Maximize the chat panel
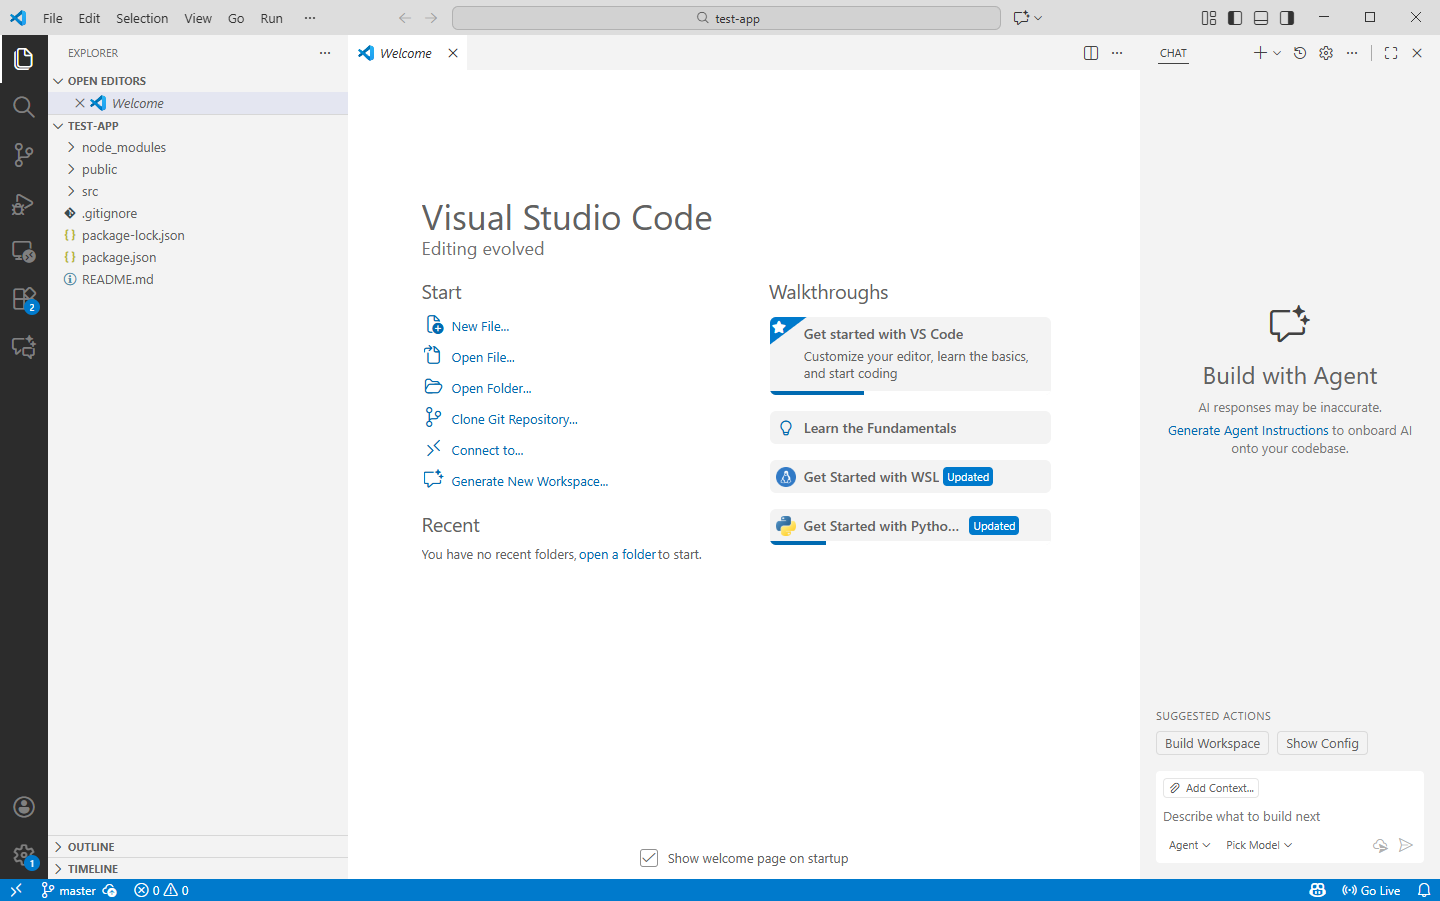 pyautogui.click(x=1391, y=53)
